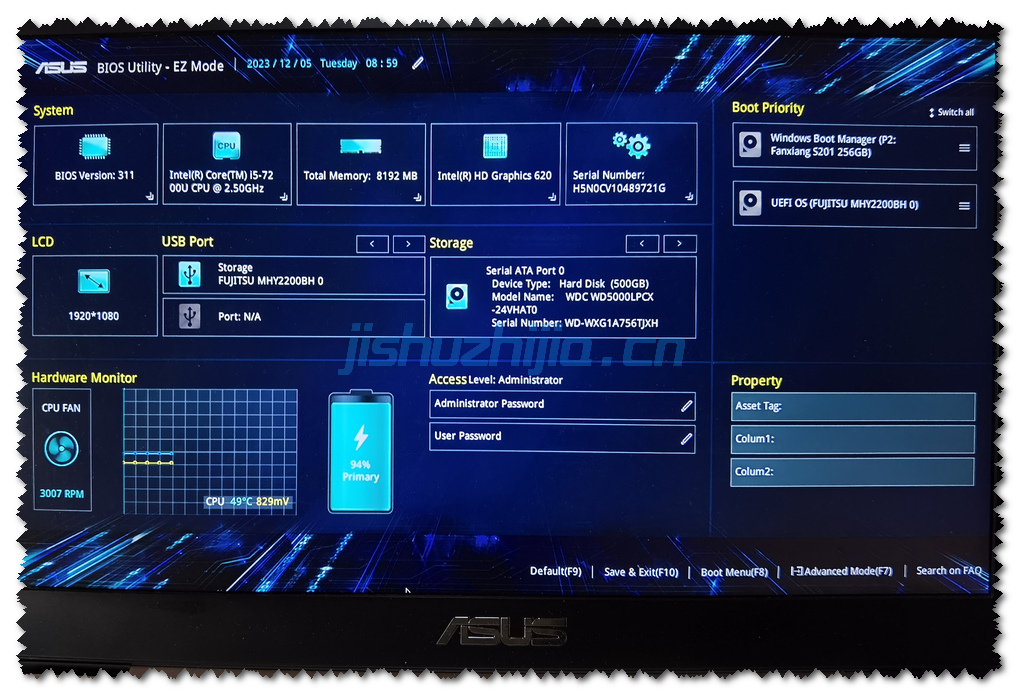
Task: Click the Intel HD Graphics 620 icon
Action: click(495, 146)
